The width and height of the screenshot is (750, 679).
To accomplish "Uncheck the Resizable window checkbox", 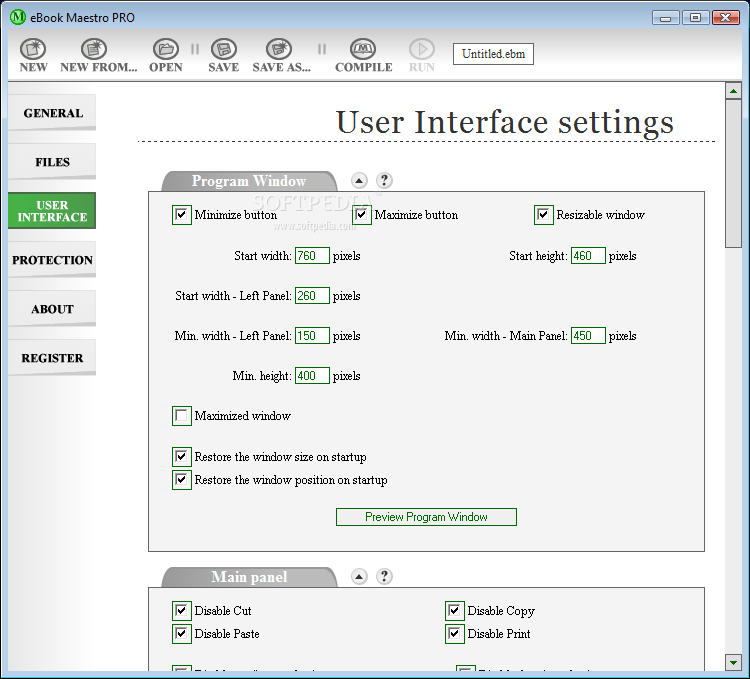I will coord(543,215).
